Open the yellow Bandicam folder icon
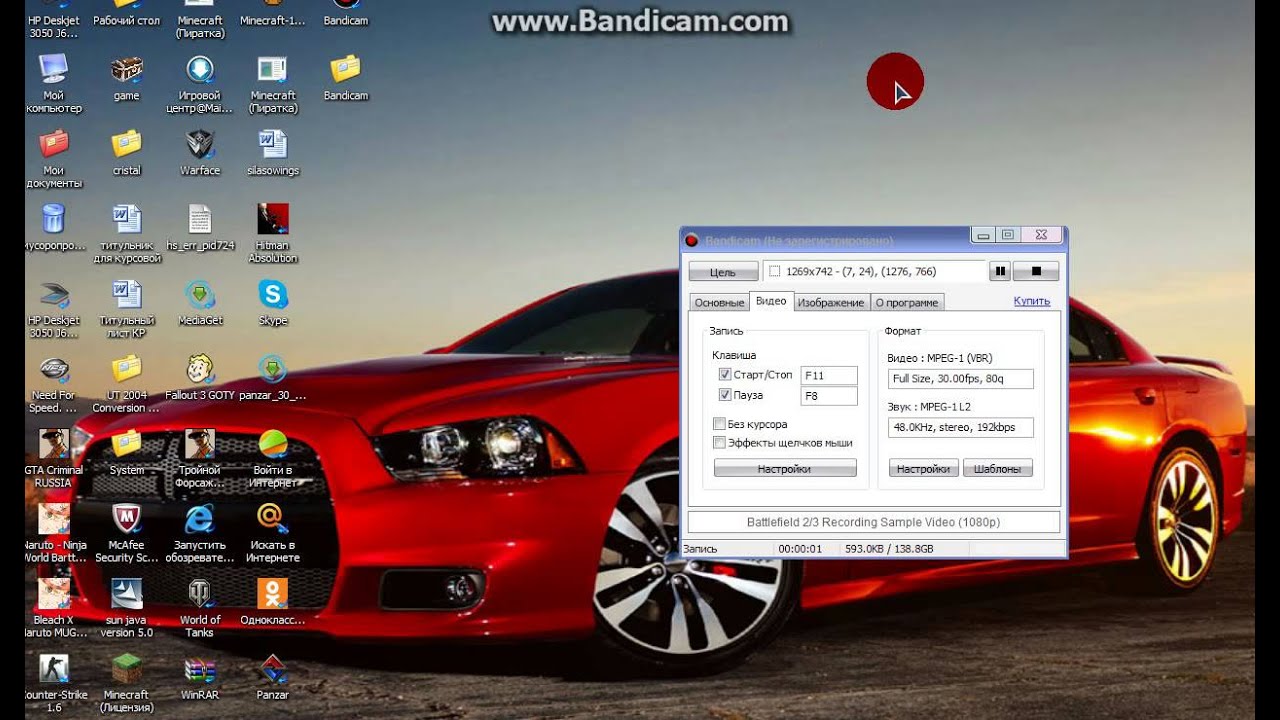Screen dimensions: 1280x720 pos(345,78)
